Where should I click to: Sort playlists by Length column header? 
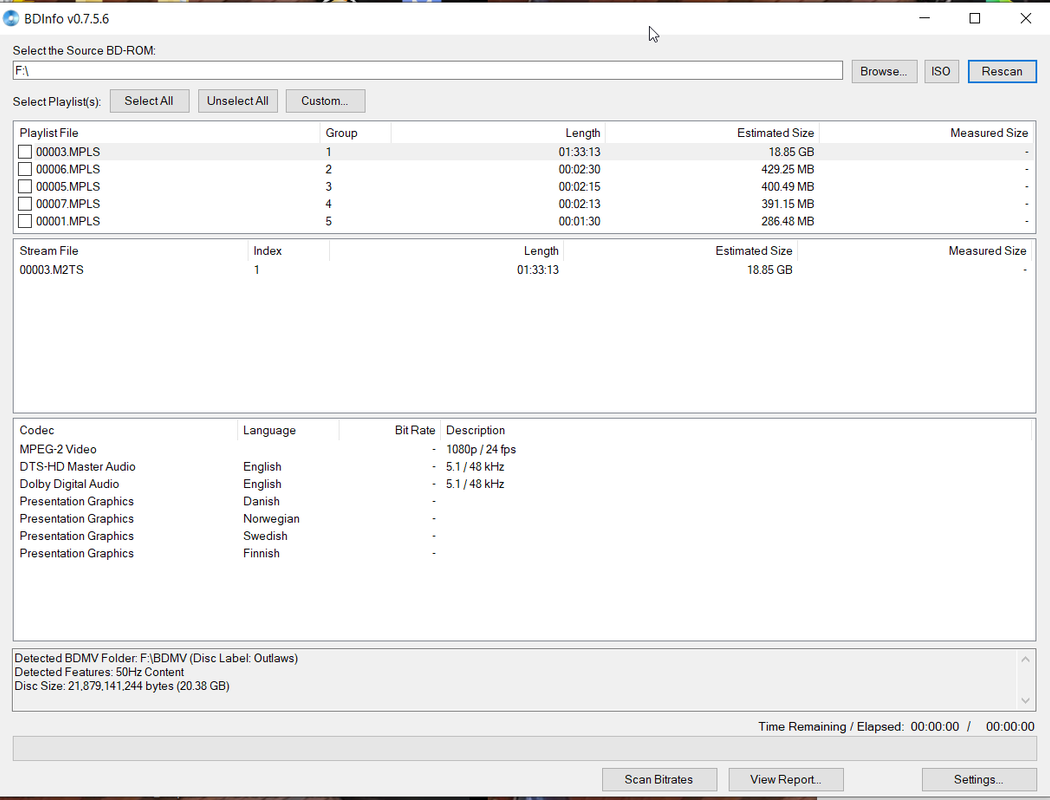point(498,133)
